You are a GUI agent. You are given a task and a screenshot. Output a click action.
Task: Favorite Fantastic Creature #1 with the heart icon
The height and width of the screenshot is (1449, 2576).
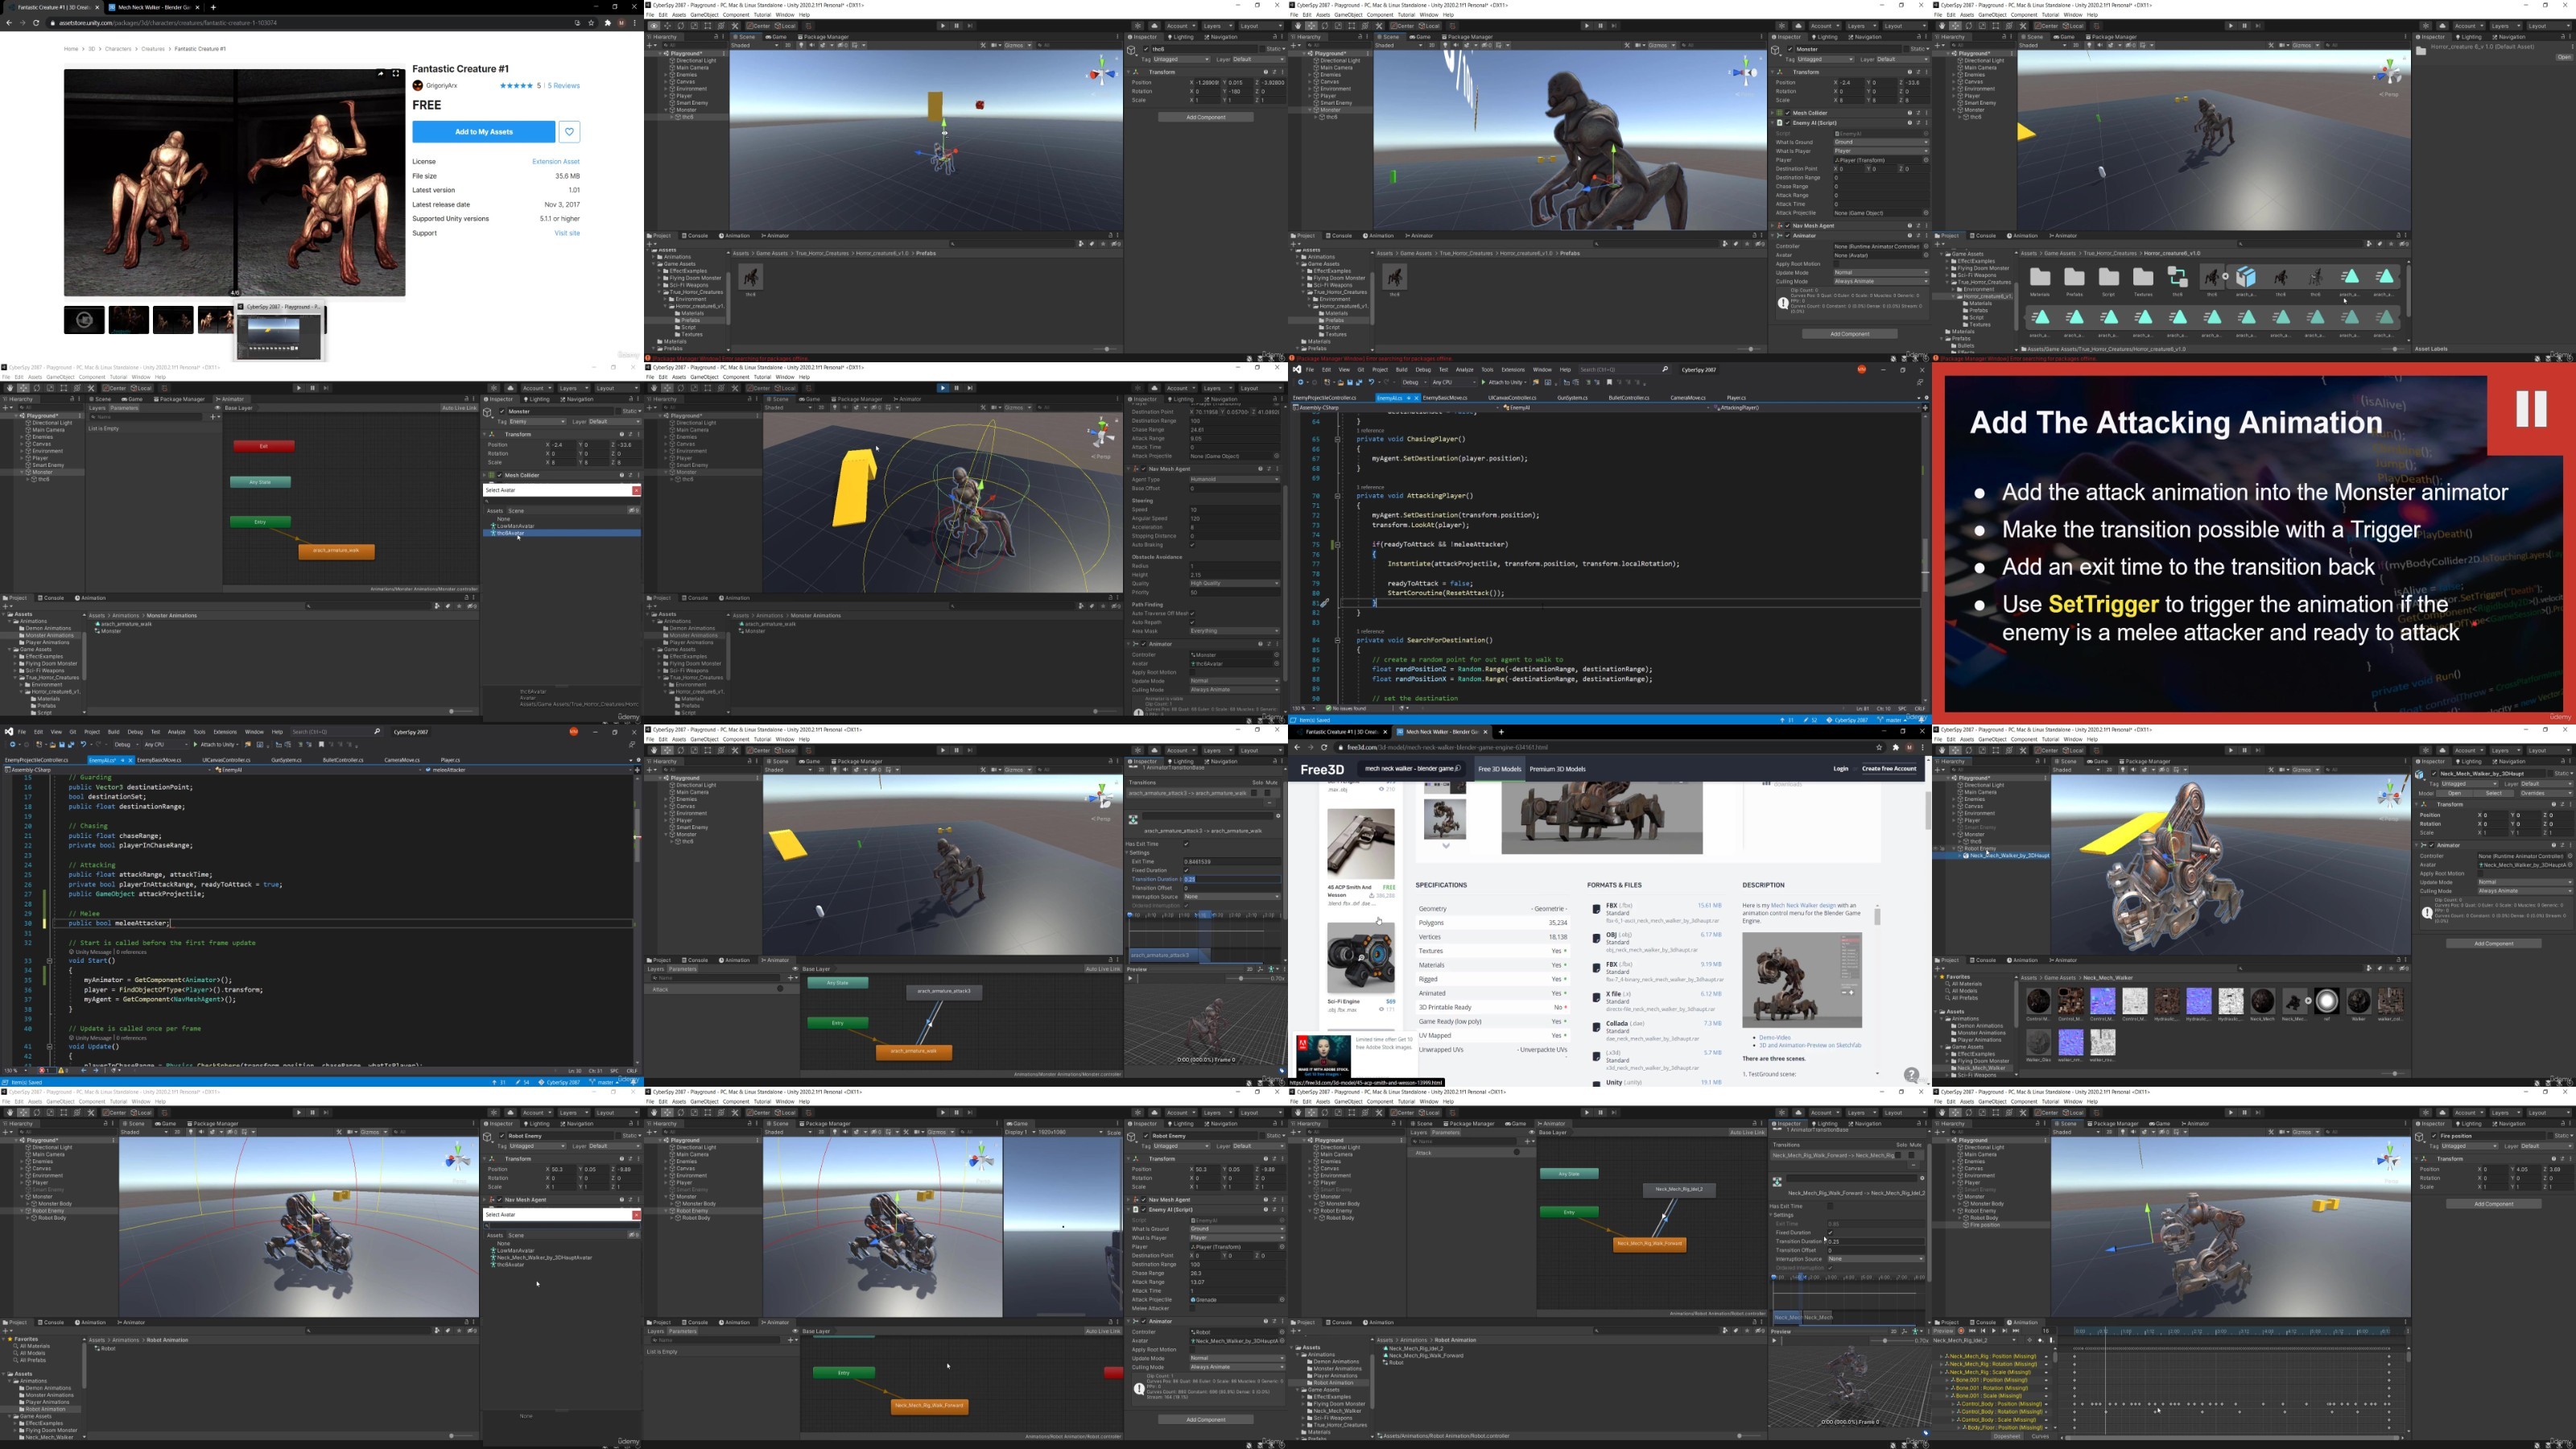pyautogui.click(x=569, y=132)
